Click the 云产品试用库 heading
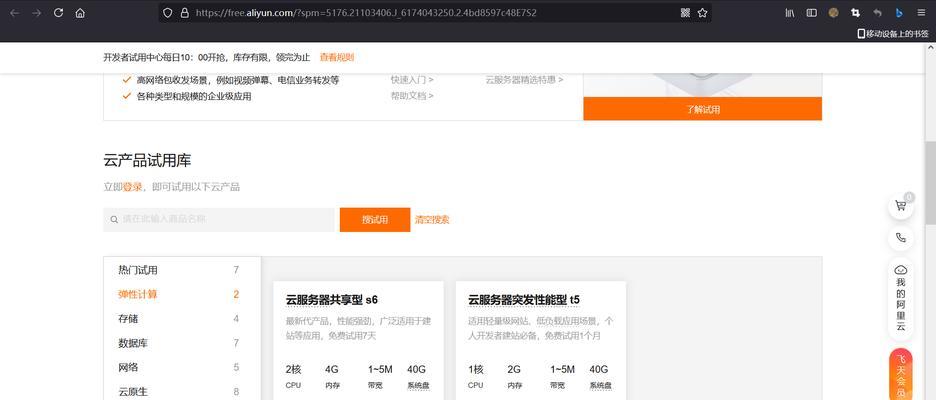Image resolution: width=936 pixels, height=400 pixels. tap(147, 161)
